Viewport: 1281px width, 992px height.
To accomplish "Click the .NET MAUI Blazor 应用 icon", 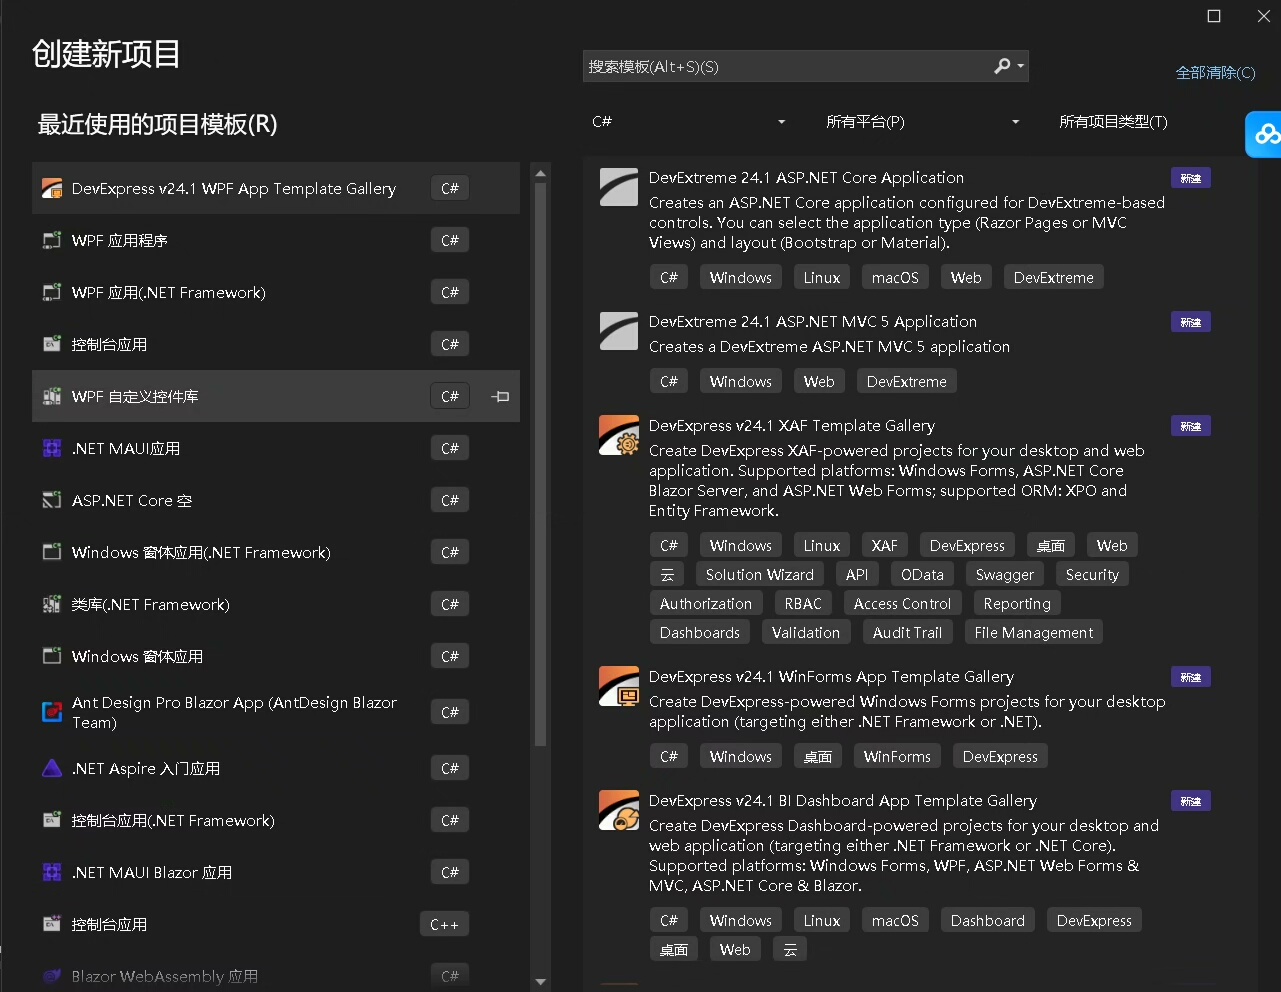I will tap(52, 872).
